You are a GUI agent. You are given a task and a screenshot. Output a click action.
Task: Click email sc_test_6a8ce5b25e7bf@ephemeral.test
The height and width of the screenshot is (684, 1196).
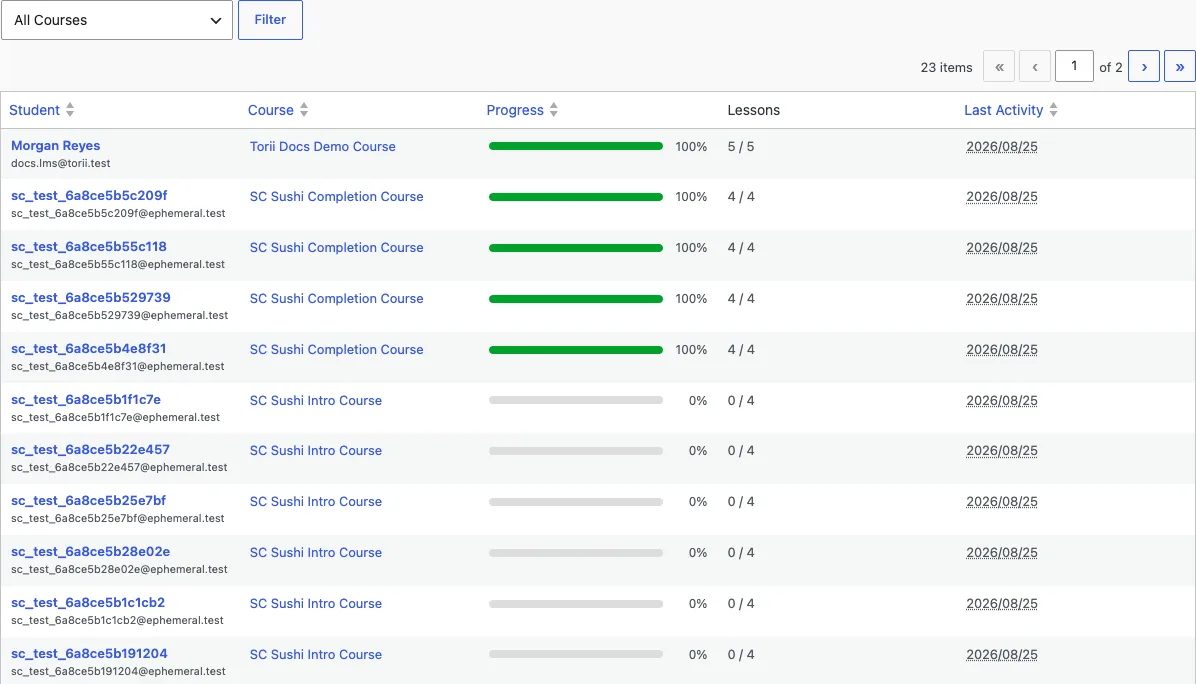tap(117, 519)
